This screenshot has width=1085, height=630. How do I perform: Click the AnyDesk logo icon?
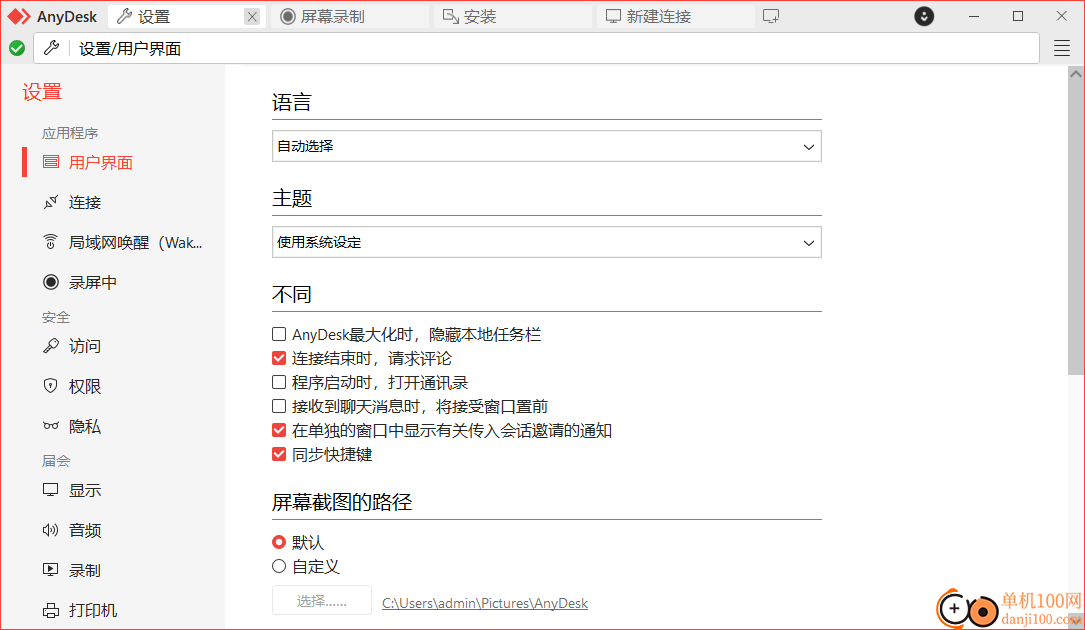pos(19,17)
